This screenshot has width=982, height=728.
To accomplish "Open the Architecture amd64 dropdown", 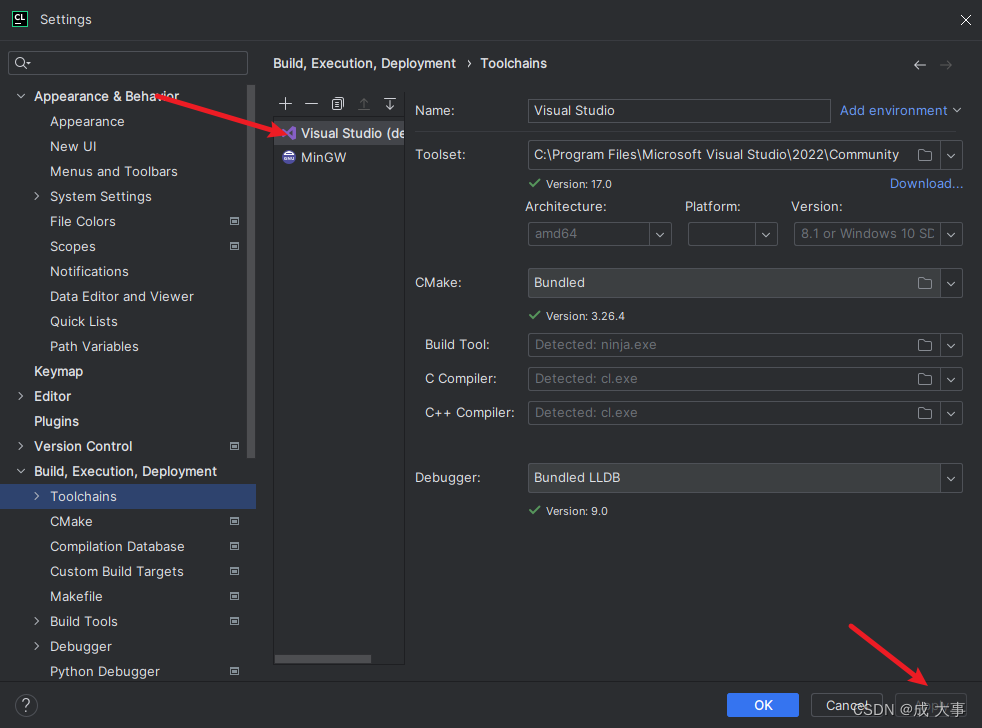I will [660, 234].
